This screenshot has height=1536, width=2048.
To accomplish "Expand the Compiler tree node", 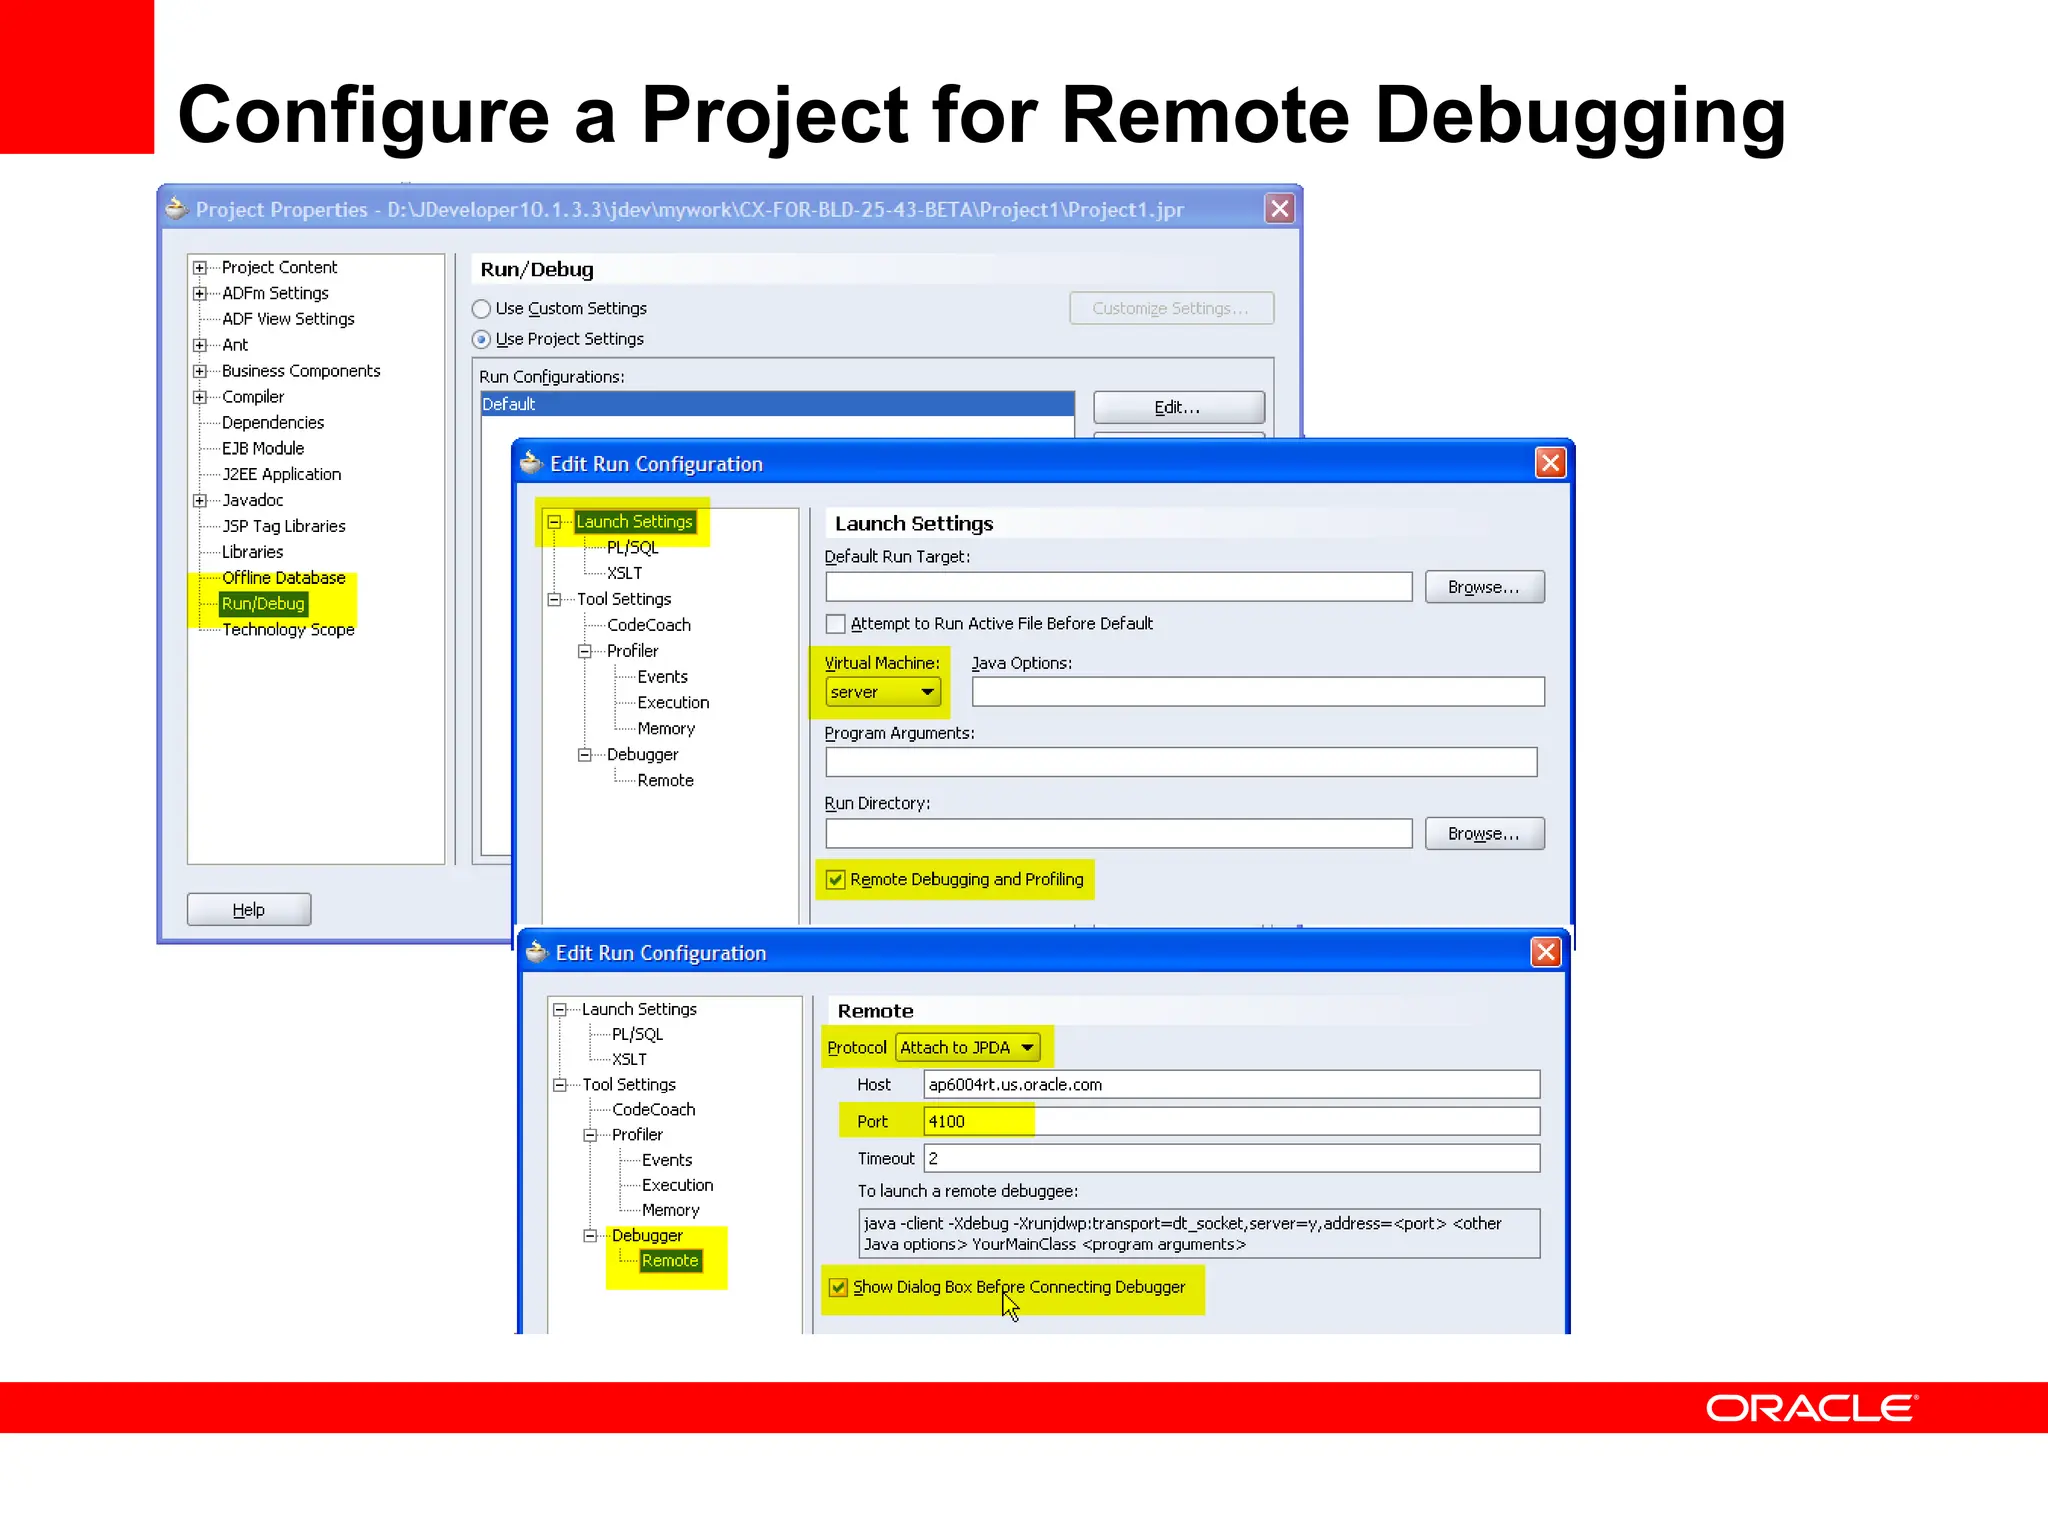I will (200, 398).
